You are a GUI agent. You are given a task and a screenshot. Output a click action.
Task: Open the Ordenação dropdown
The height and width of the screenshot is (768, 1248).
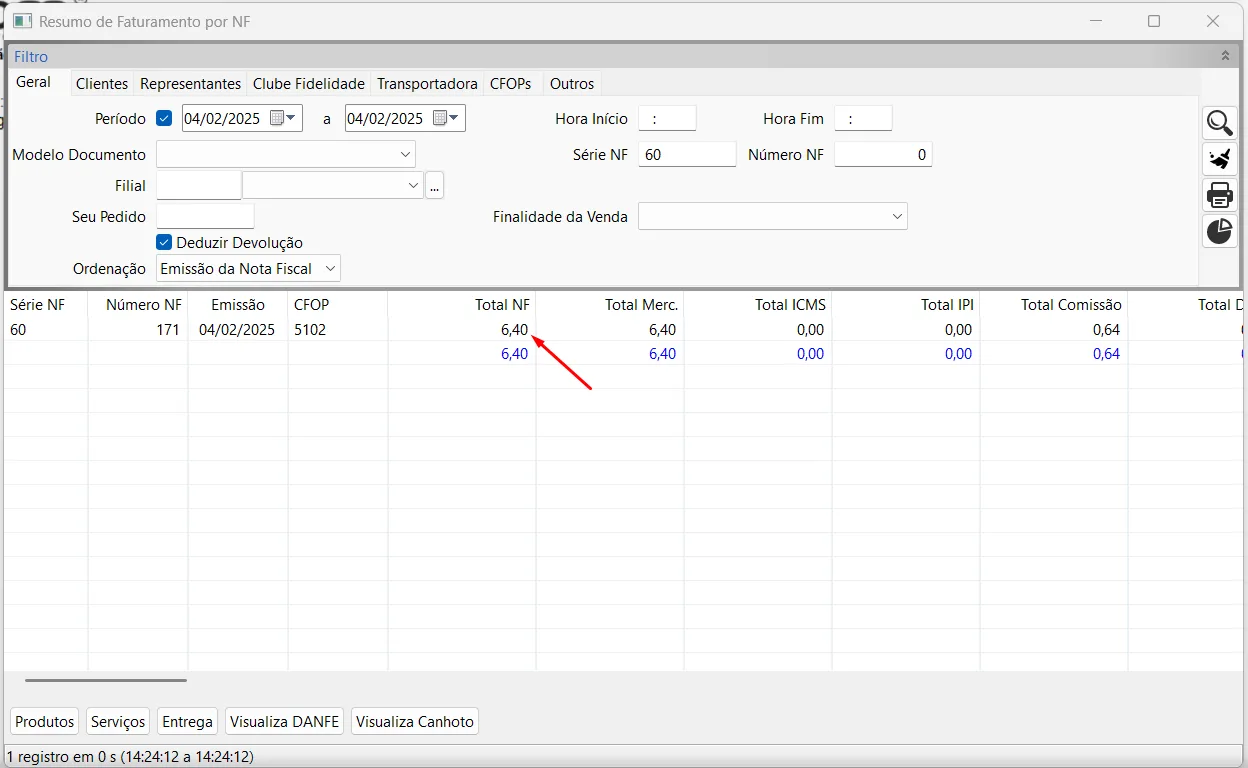point(331,268)
